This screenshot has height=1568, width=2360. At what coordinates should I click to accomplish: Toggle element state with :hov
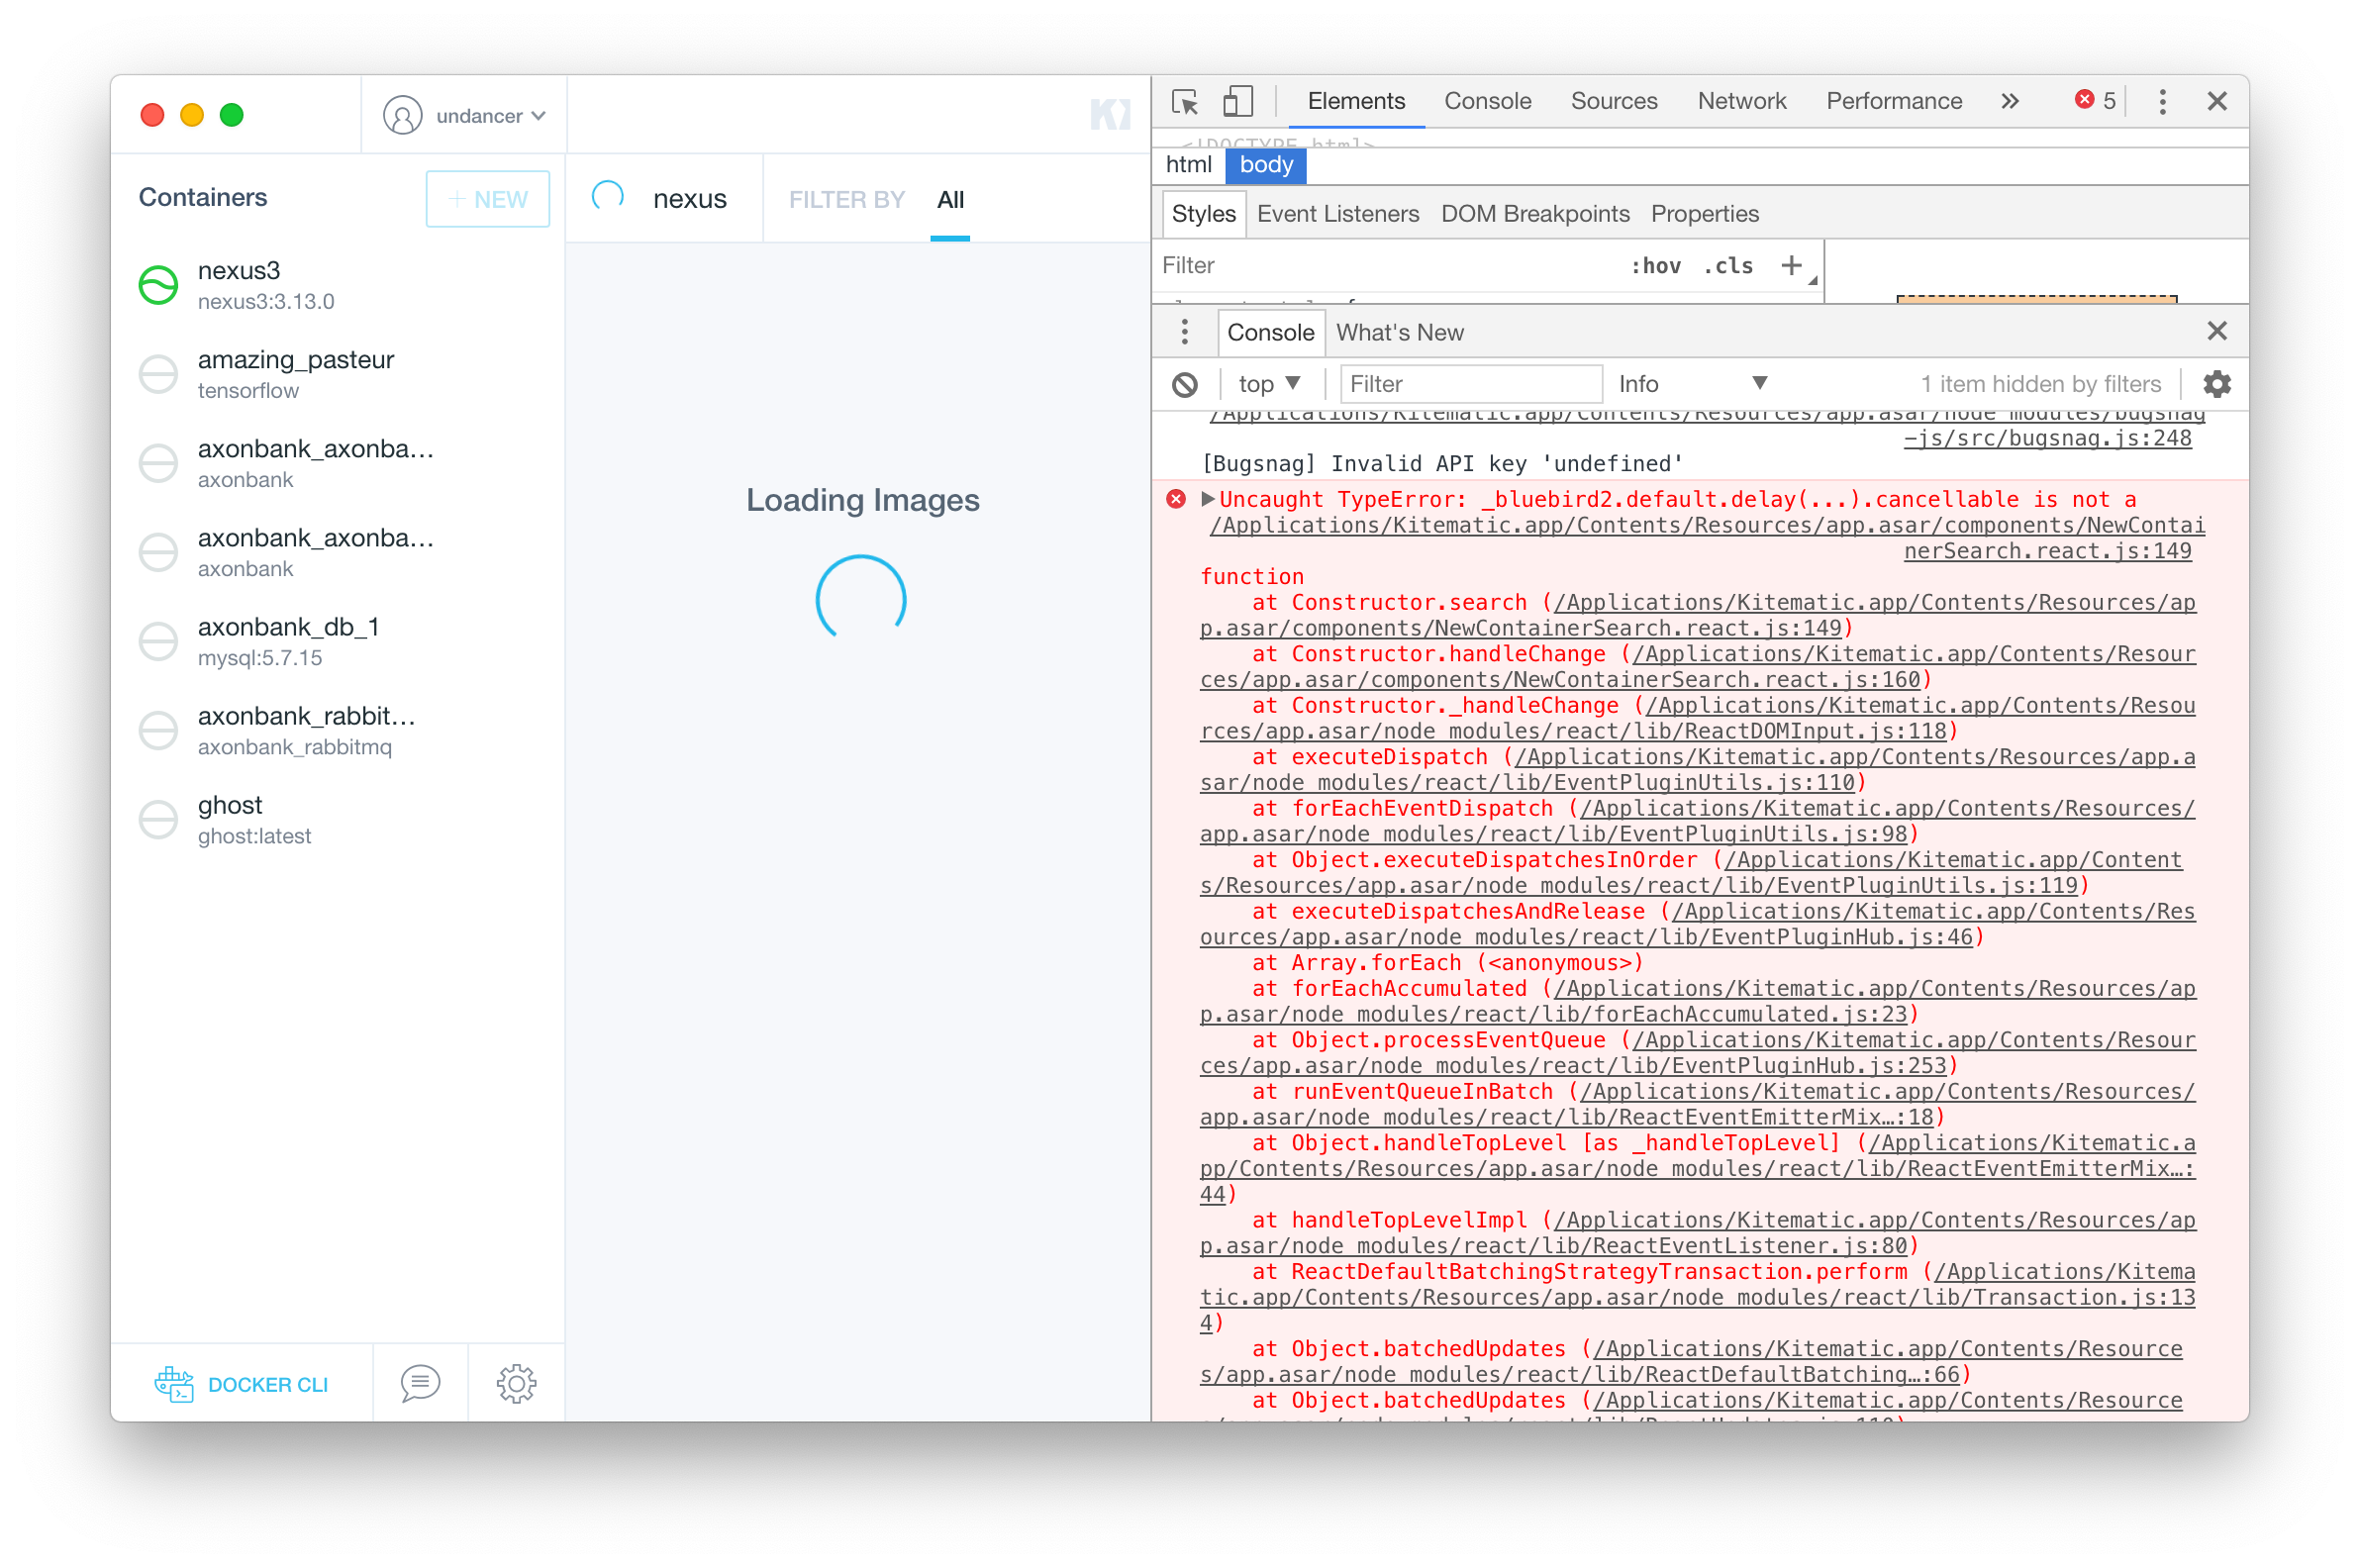point(1655,265)
